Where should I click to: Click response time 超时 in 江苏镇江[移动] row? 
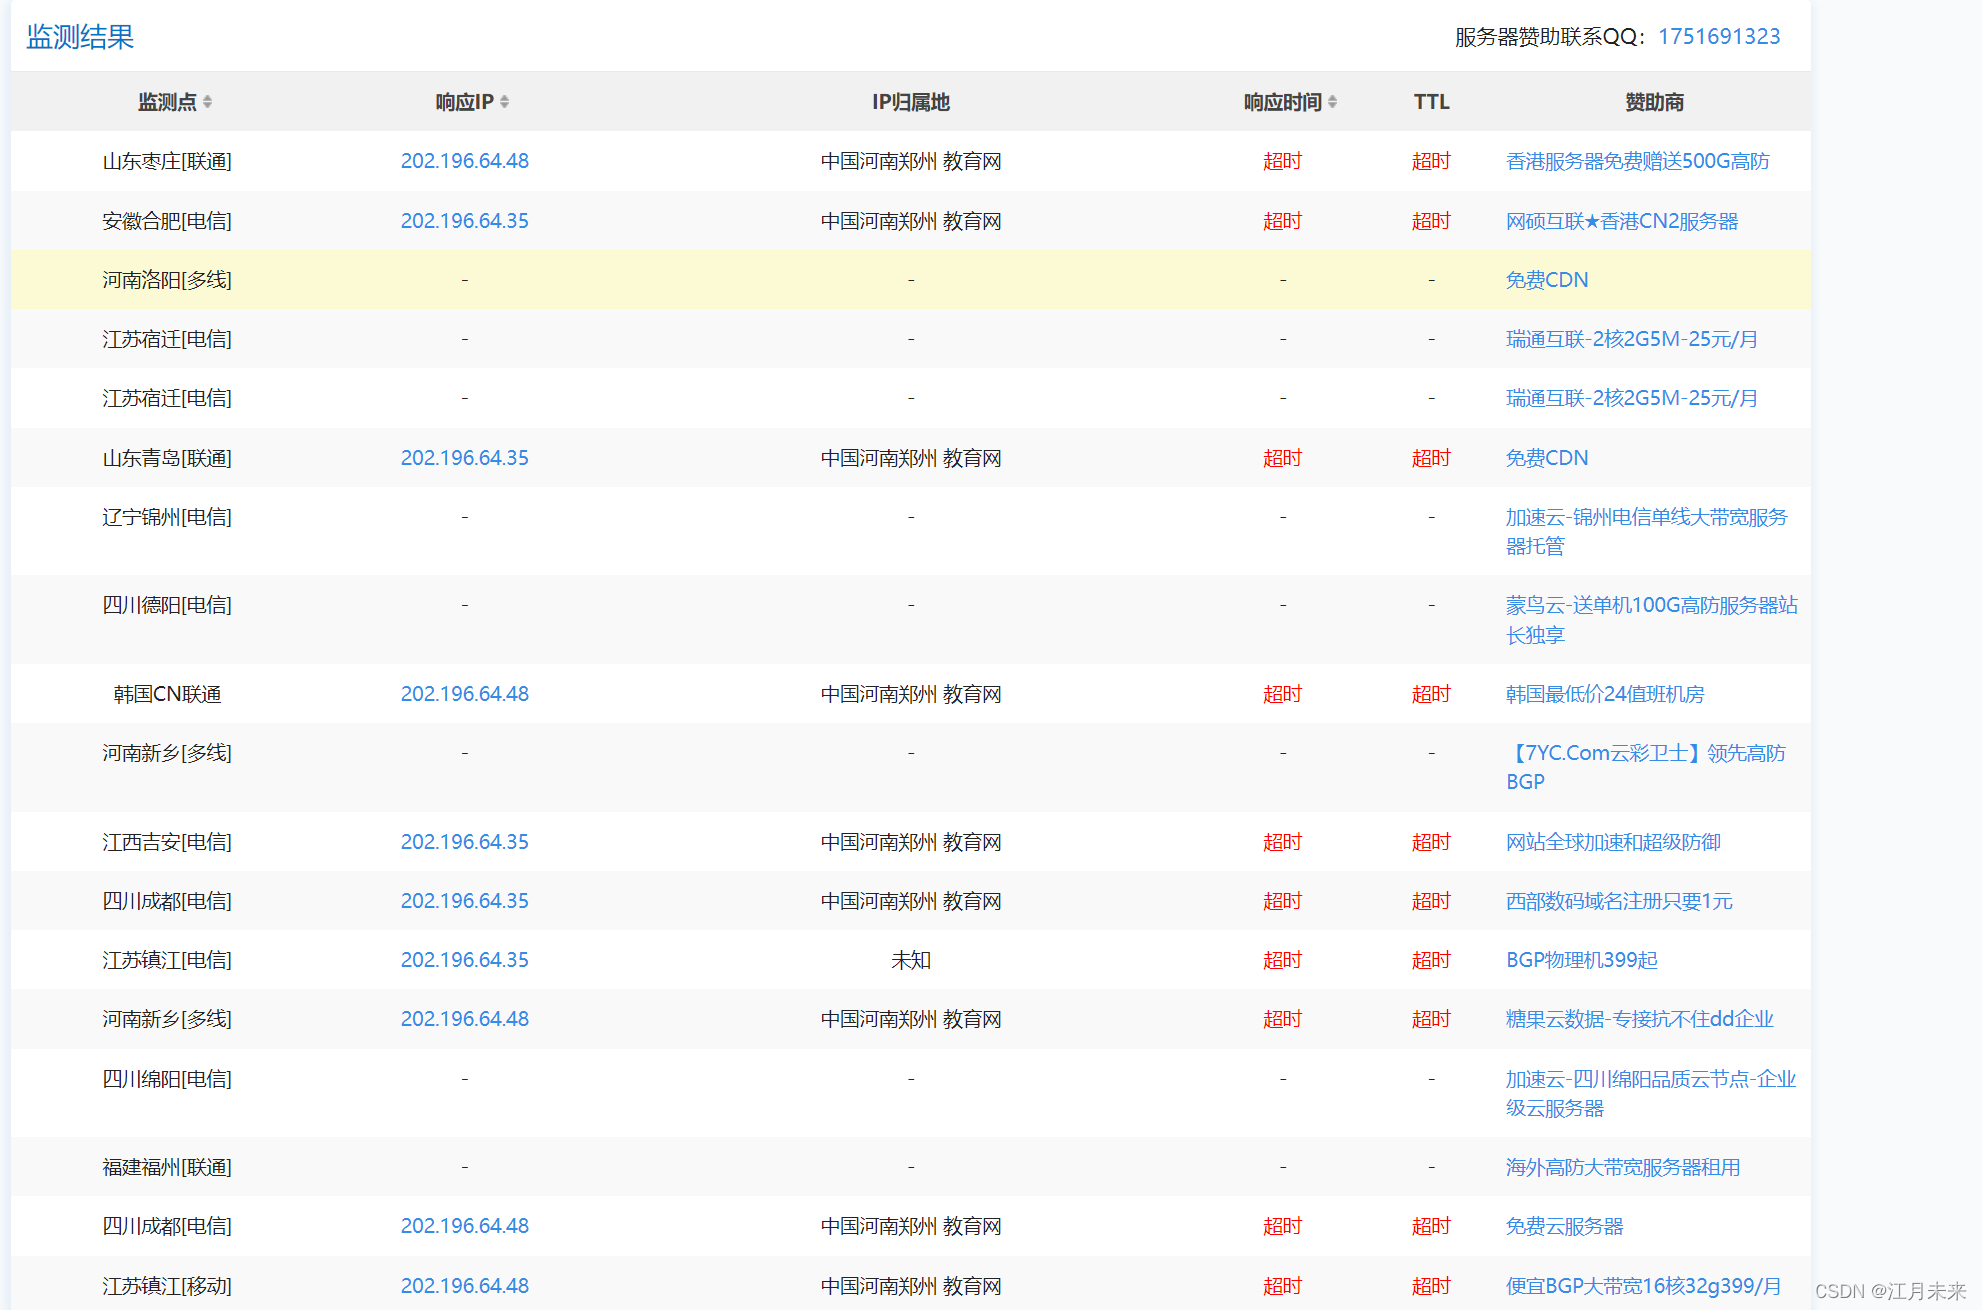[x=1283, y=1286]
